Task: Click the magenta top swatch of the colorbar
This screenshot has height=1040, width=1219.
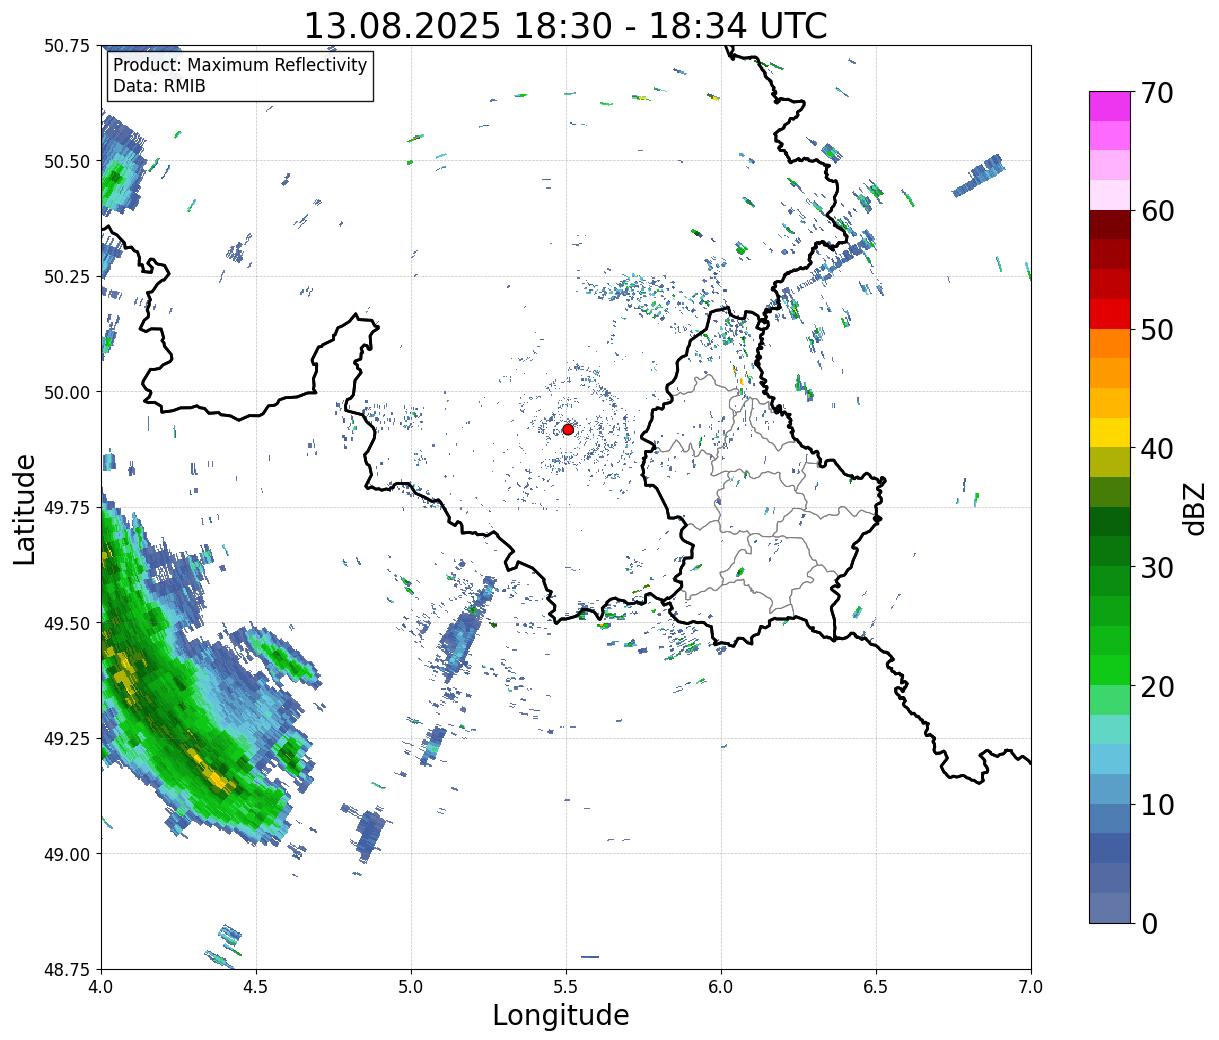Action: 1110,106
